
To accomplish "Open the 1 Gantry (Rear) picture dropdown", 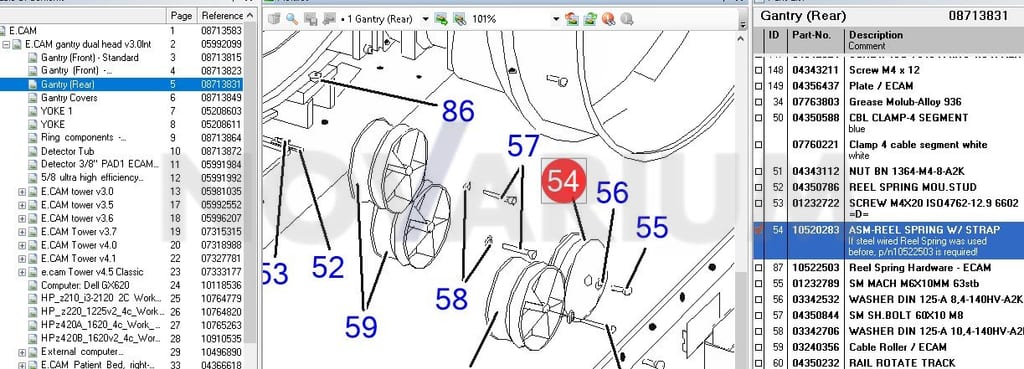I will (425, 19).
